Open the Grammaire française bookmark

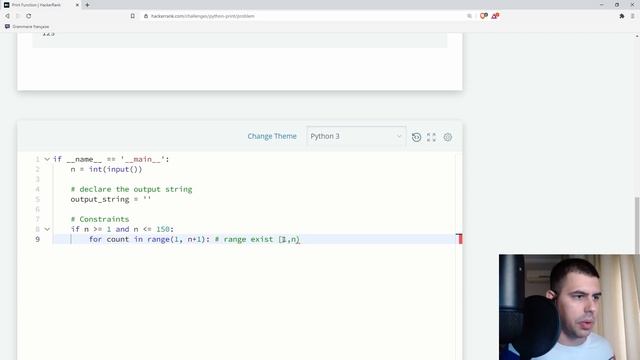[x=27, y=27]
